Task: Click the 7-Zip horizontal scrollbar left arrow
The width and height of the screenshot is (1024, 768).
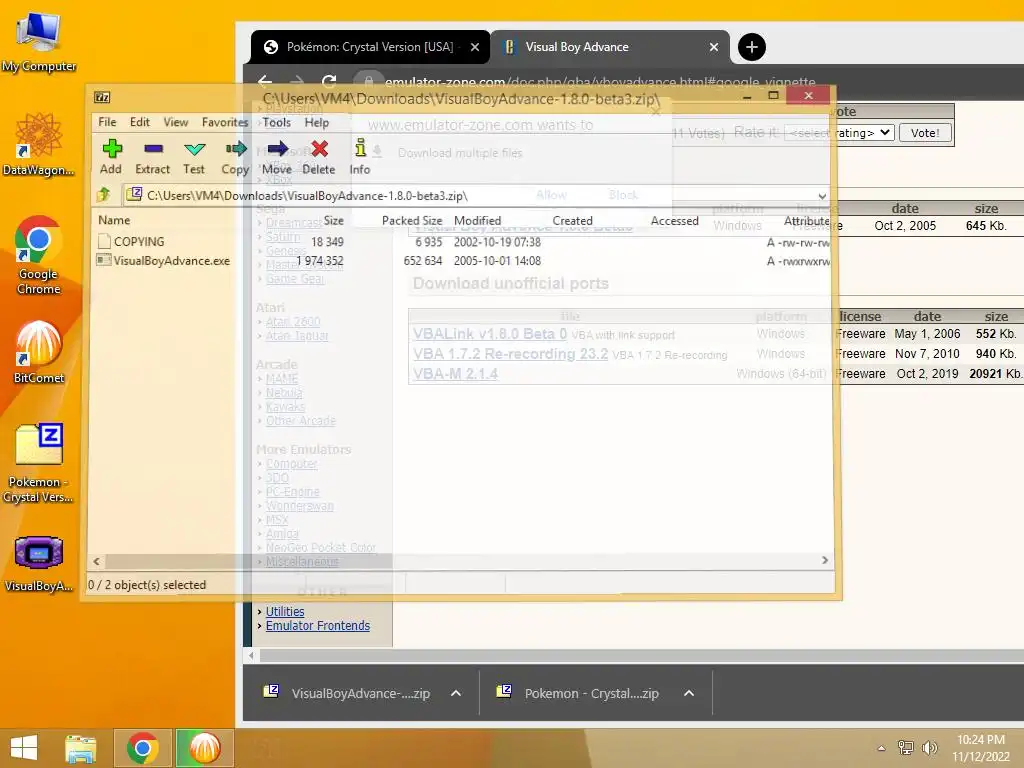Action: 97,561
